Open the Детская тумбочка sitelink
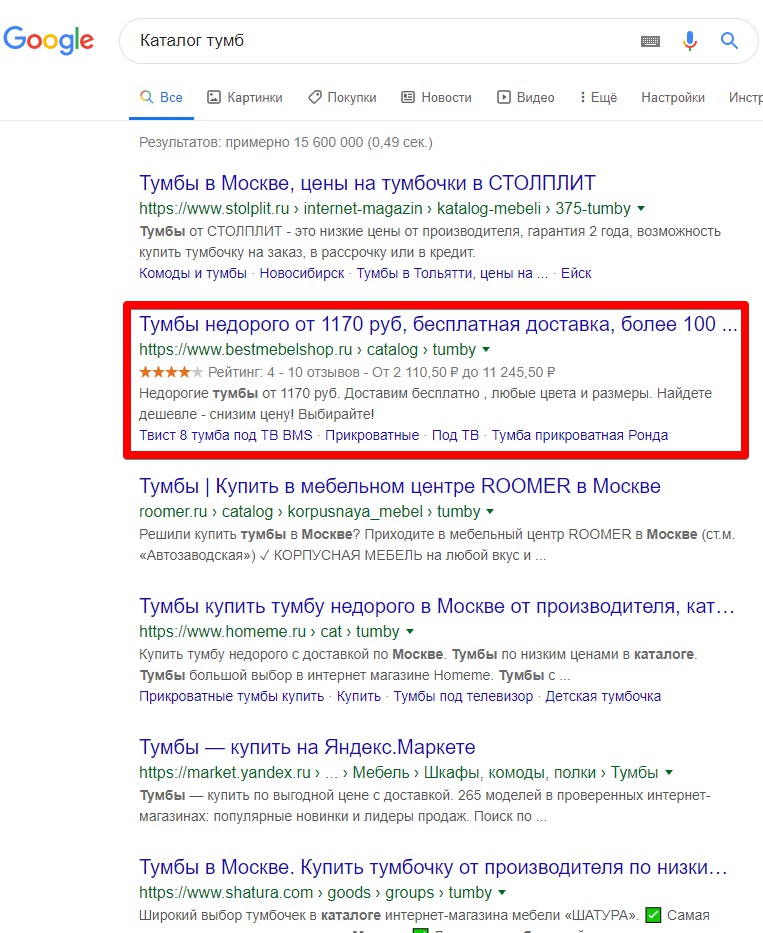763x933 pixels. tap(603, 696)
